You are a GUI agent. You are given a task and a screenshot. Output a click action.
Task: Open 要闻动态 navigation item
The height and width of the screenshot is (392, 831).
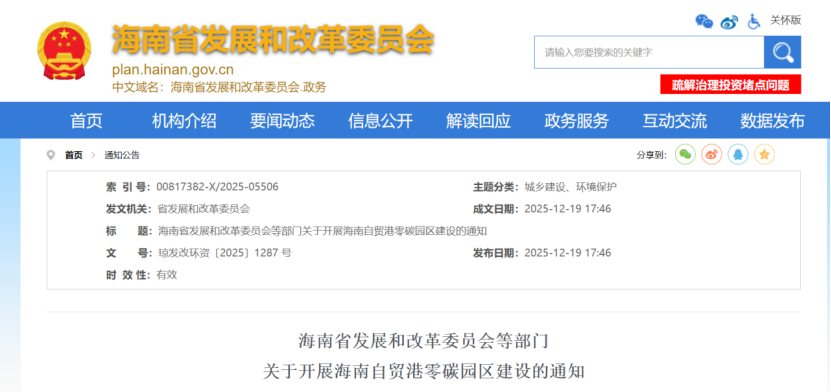click(x=282, y=121)
